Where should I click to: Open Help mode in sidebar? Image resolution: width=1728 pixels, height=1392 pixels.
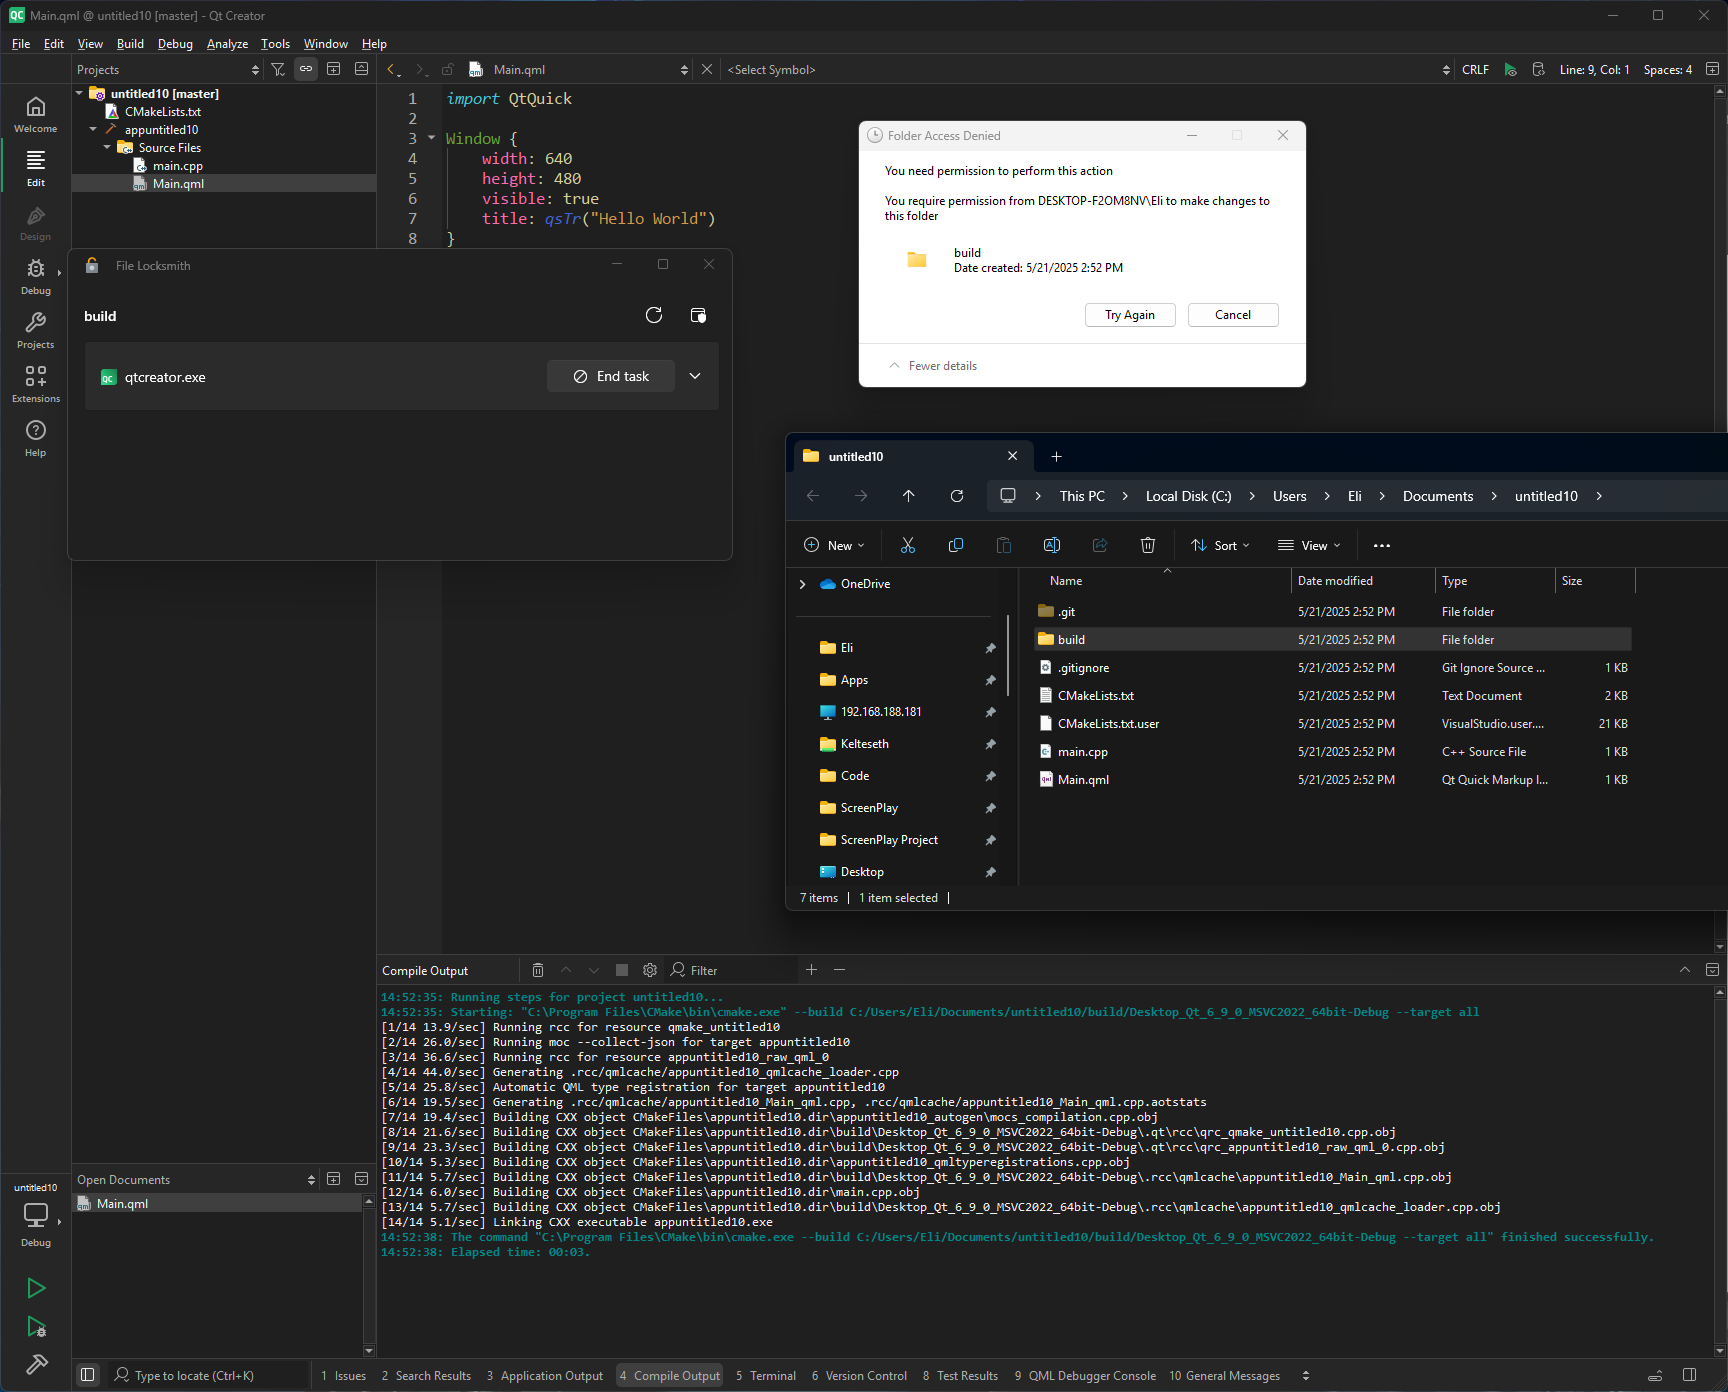tap(36, 438)
